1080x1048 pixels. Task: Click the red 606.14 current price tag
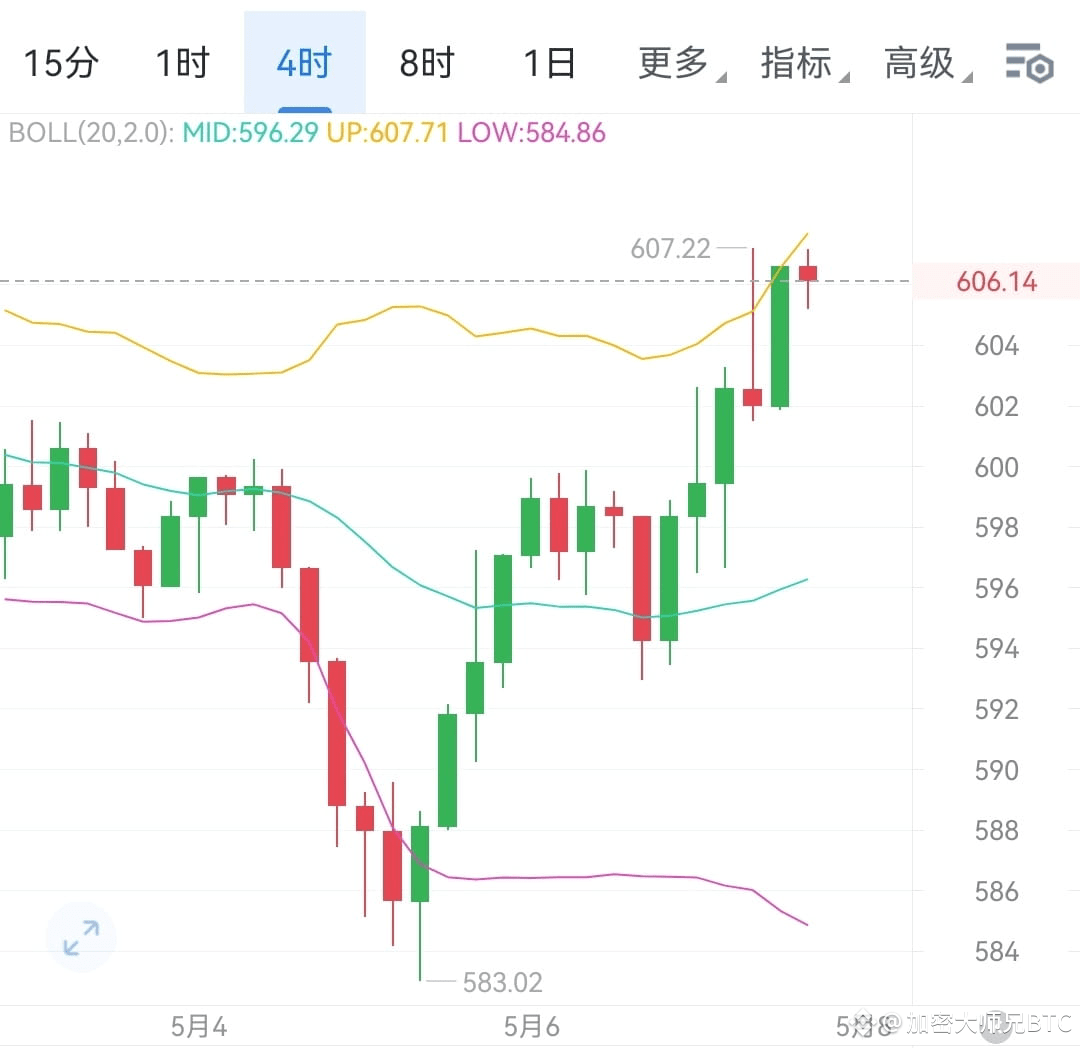pos(996,282)
